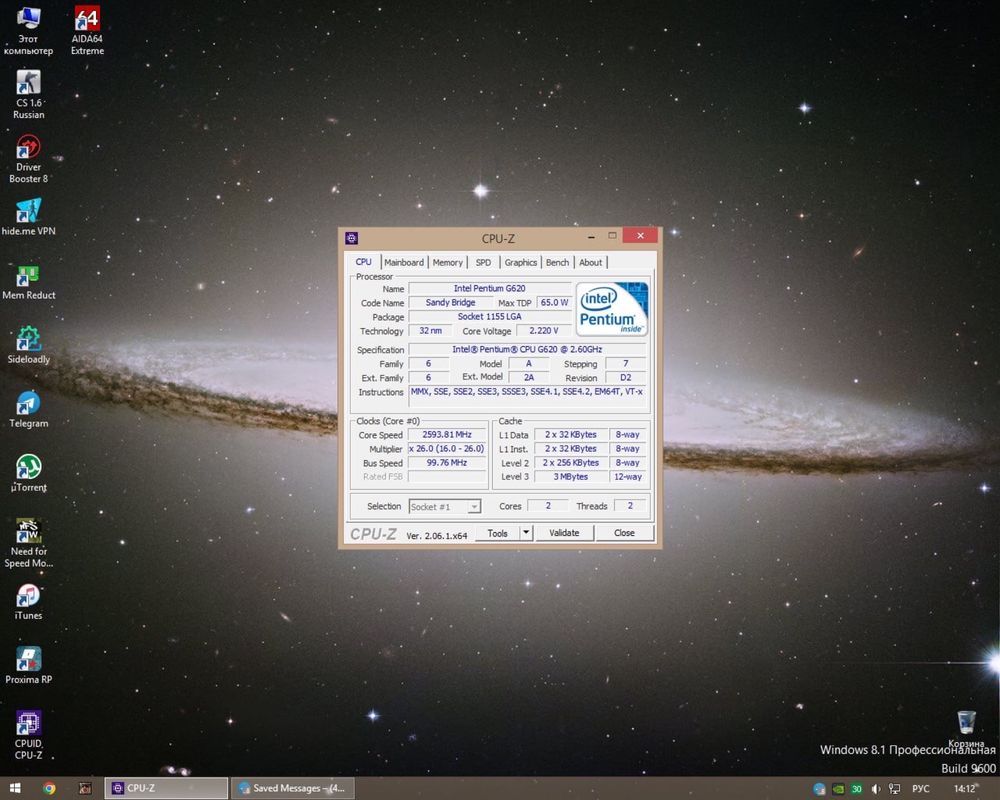1000x800 pixels.
Task: Click the Max TDP value '65.0 W'
Action: tap(554, 302)
